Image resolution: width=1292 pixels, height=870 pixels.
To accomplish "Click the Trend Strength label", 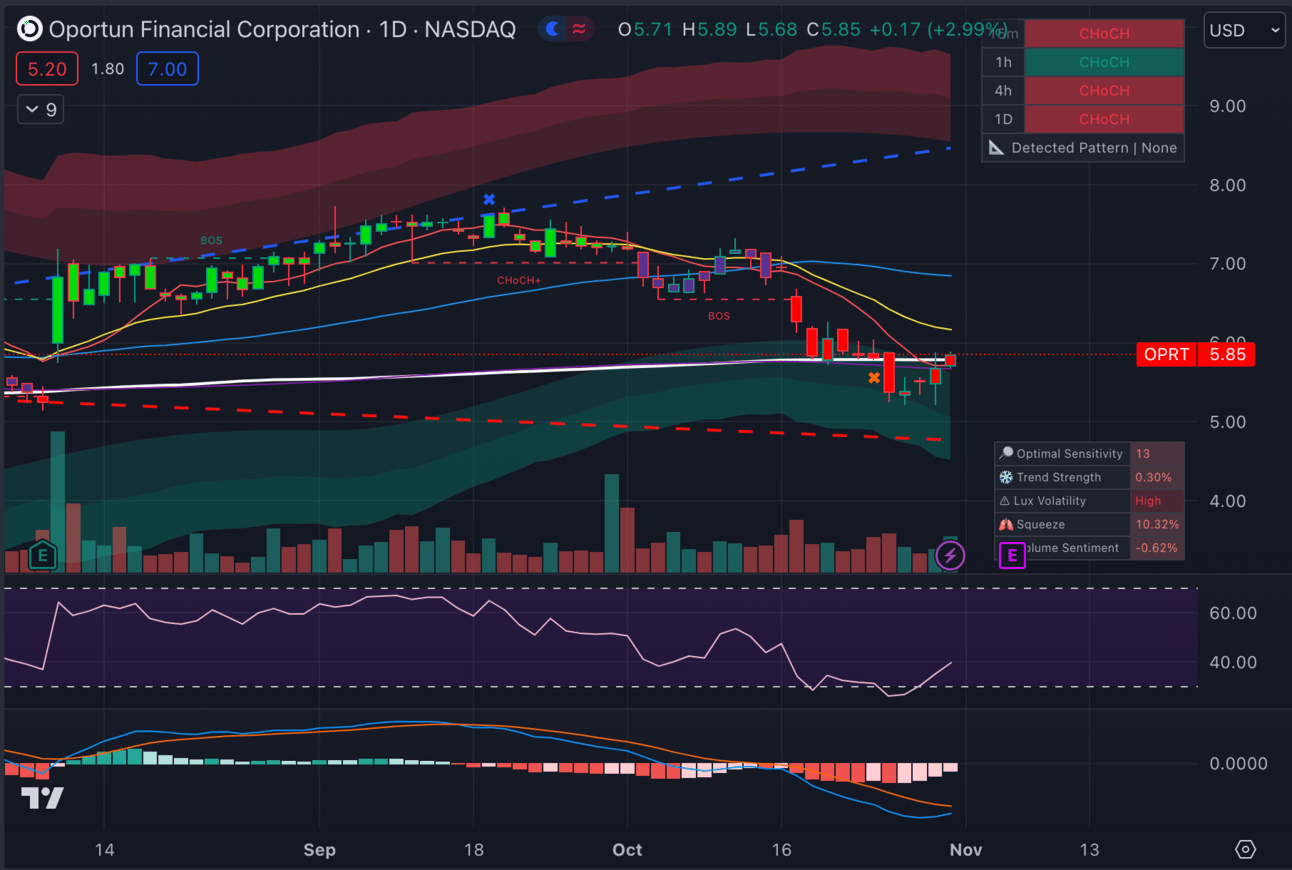I will point(1059,477).
